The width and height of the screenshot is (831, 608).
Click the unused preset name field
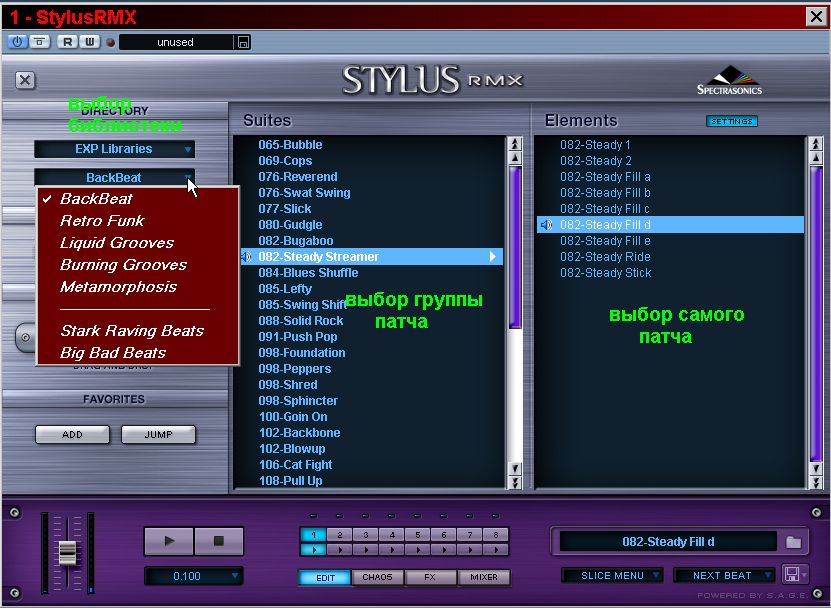175,42
